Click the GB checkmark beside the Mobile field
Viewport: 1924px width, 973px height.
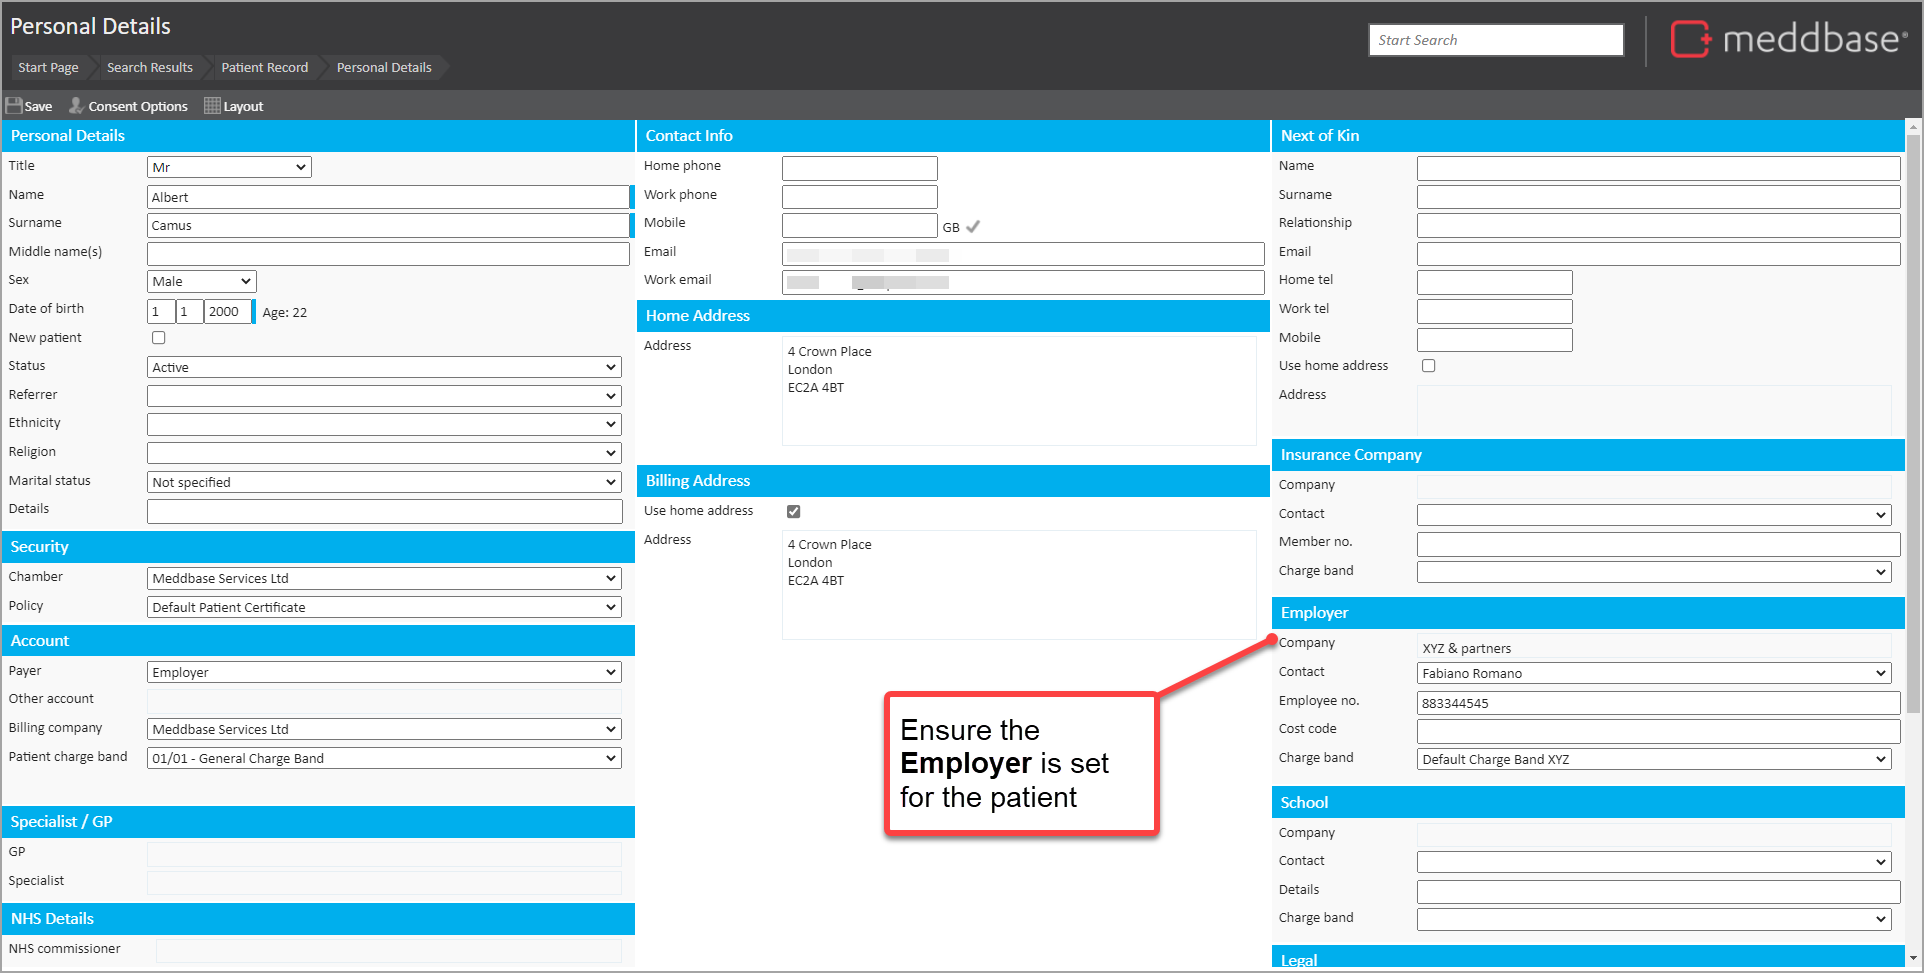point(973,226)
